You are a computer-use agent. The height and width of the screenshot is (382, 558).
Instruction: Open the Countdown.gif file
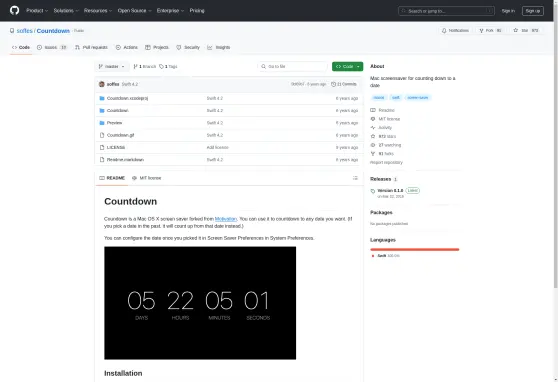120,135
